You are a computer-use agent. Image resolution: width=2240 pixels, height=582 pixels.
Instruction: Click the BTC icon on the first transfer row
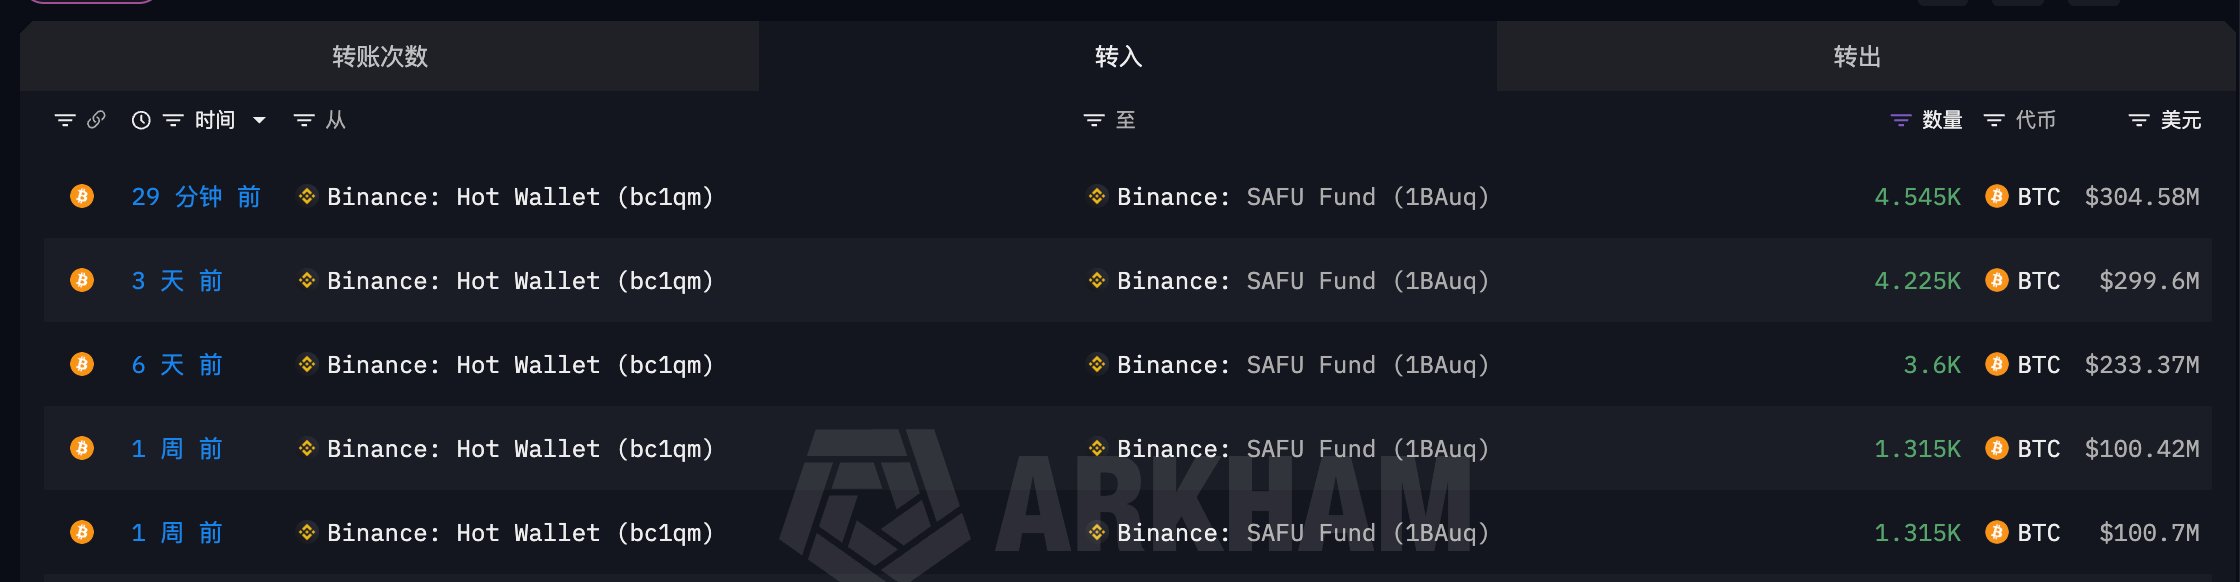point(80,196)
